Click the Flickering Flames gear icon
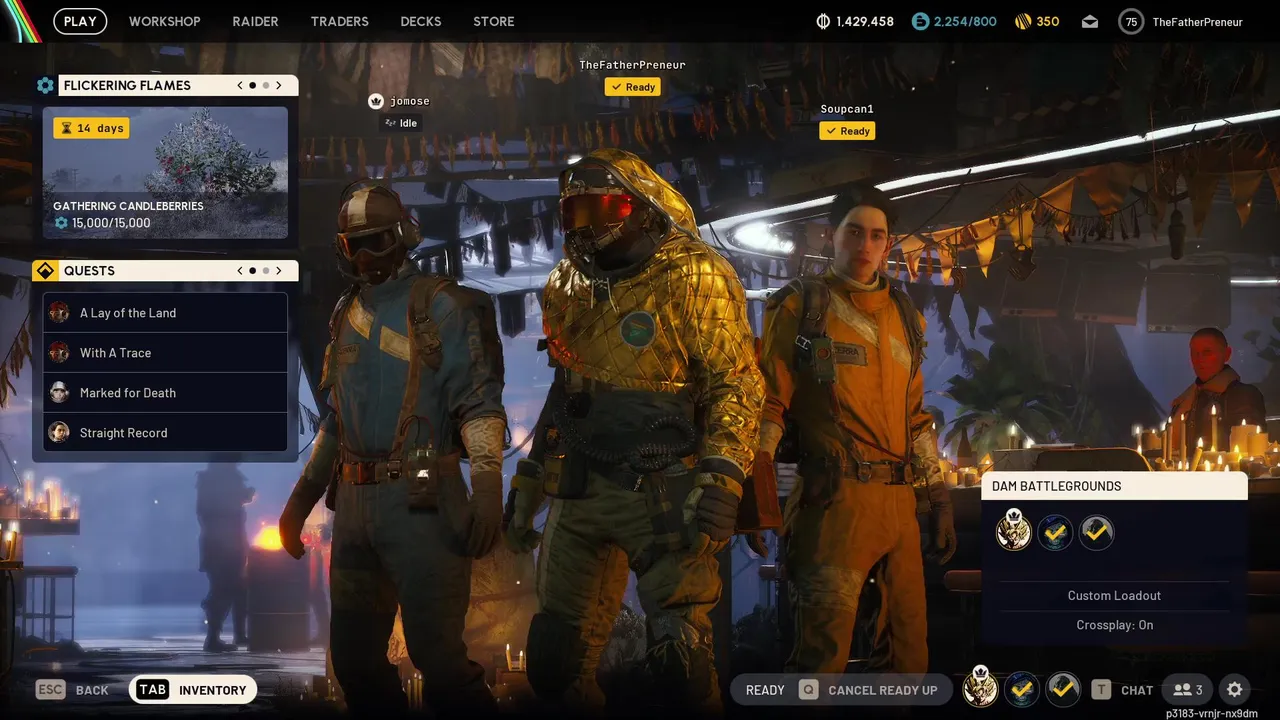The width and height of the screenshot is (1280, 720). pos(45,85)
